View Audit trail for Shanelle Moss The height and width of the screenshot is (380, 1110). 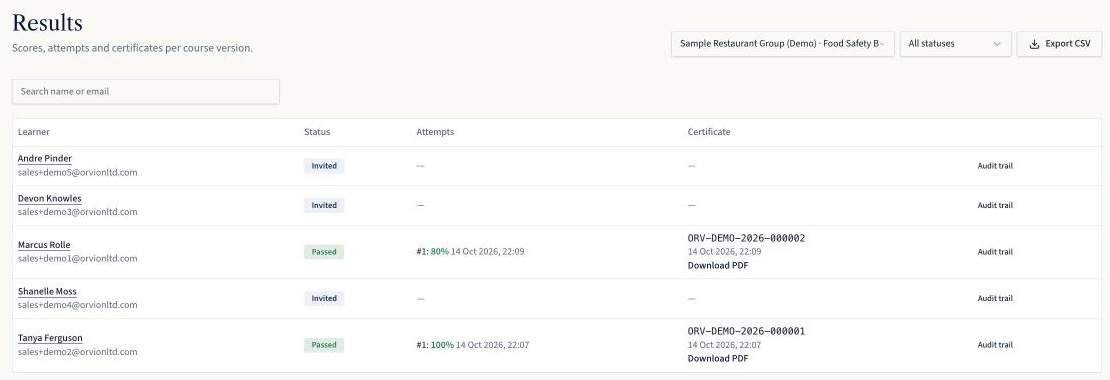click(995, 299)
